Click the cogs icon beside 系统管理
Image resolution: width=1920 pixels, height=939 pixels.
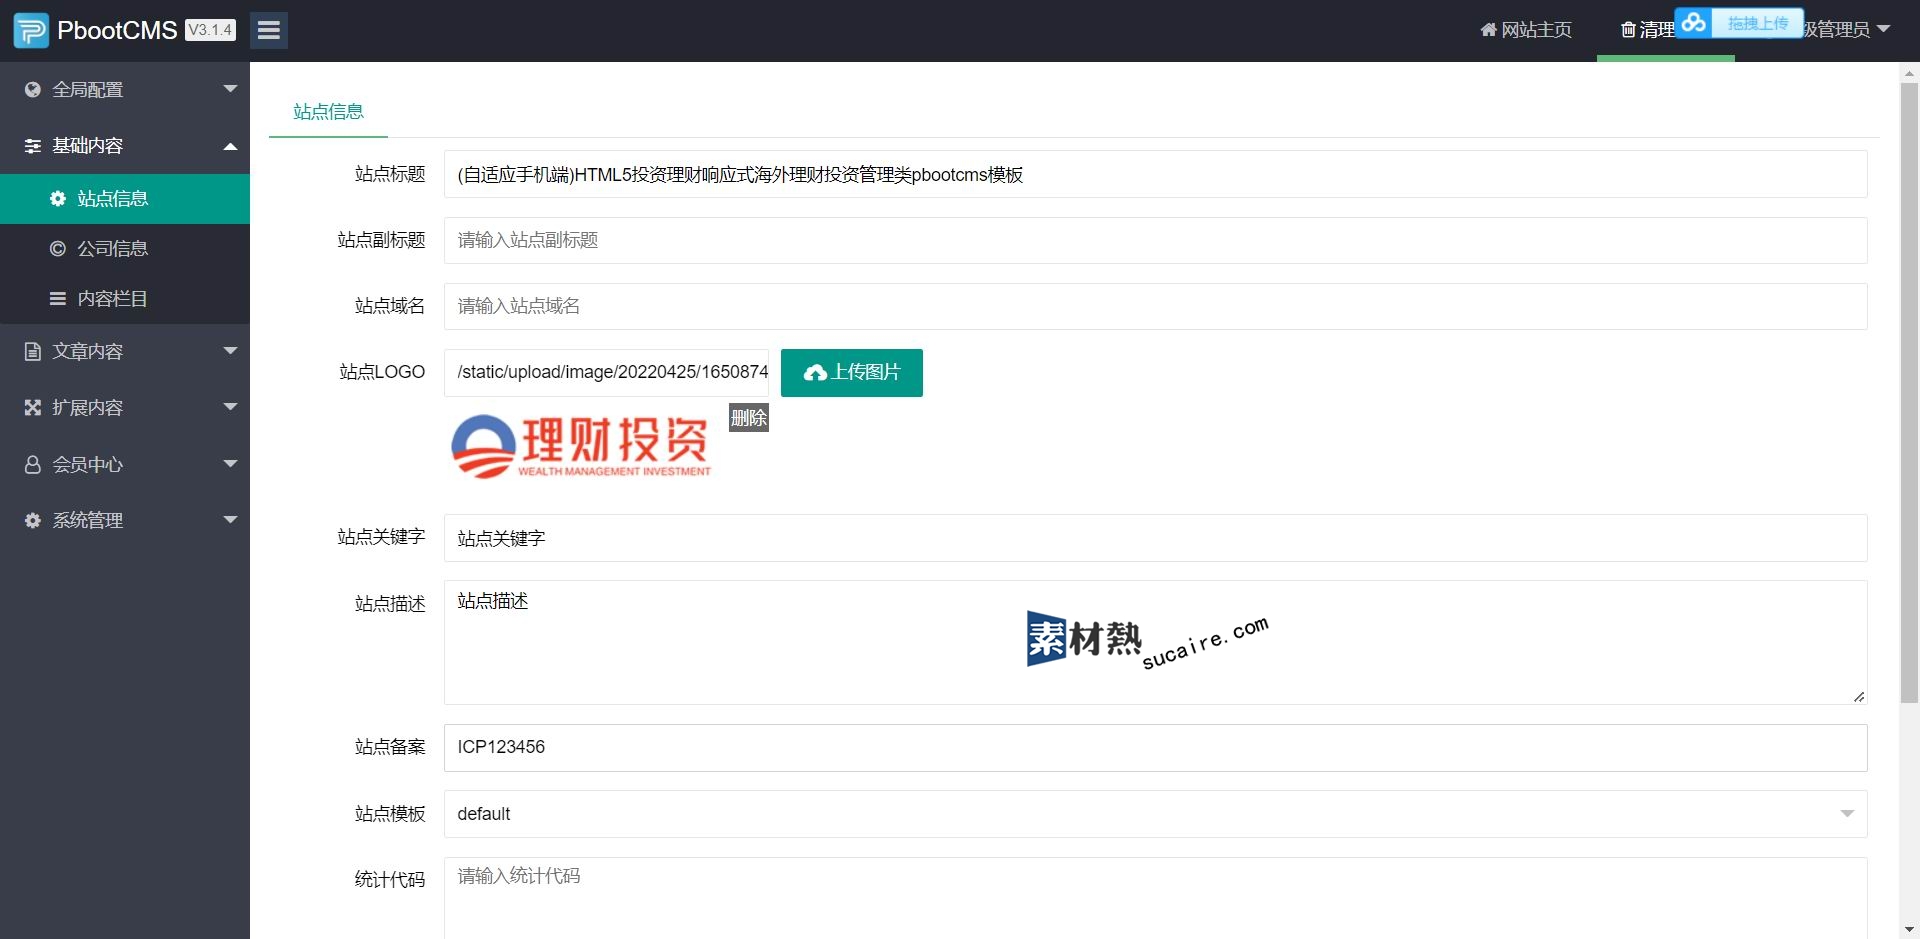pos(33,520)
